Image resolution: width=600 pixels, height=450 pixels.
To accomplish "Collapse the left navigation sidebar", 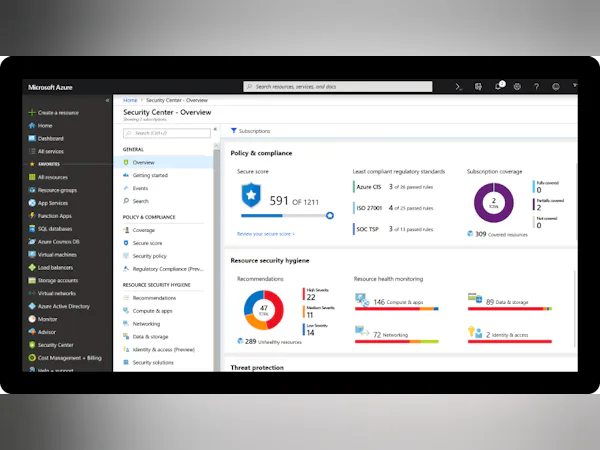I will tap(107, 100).
